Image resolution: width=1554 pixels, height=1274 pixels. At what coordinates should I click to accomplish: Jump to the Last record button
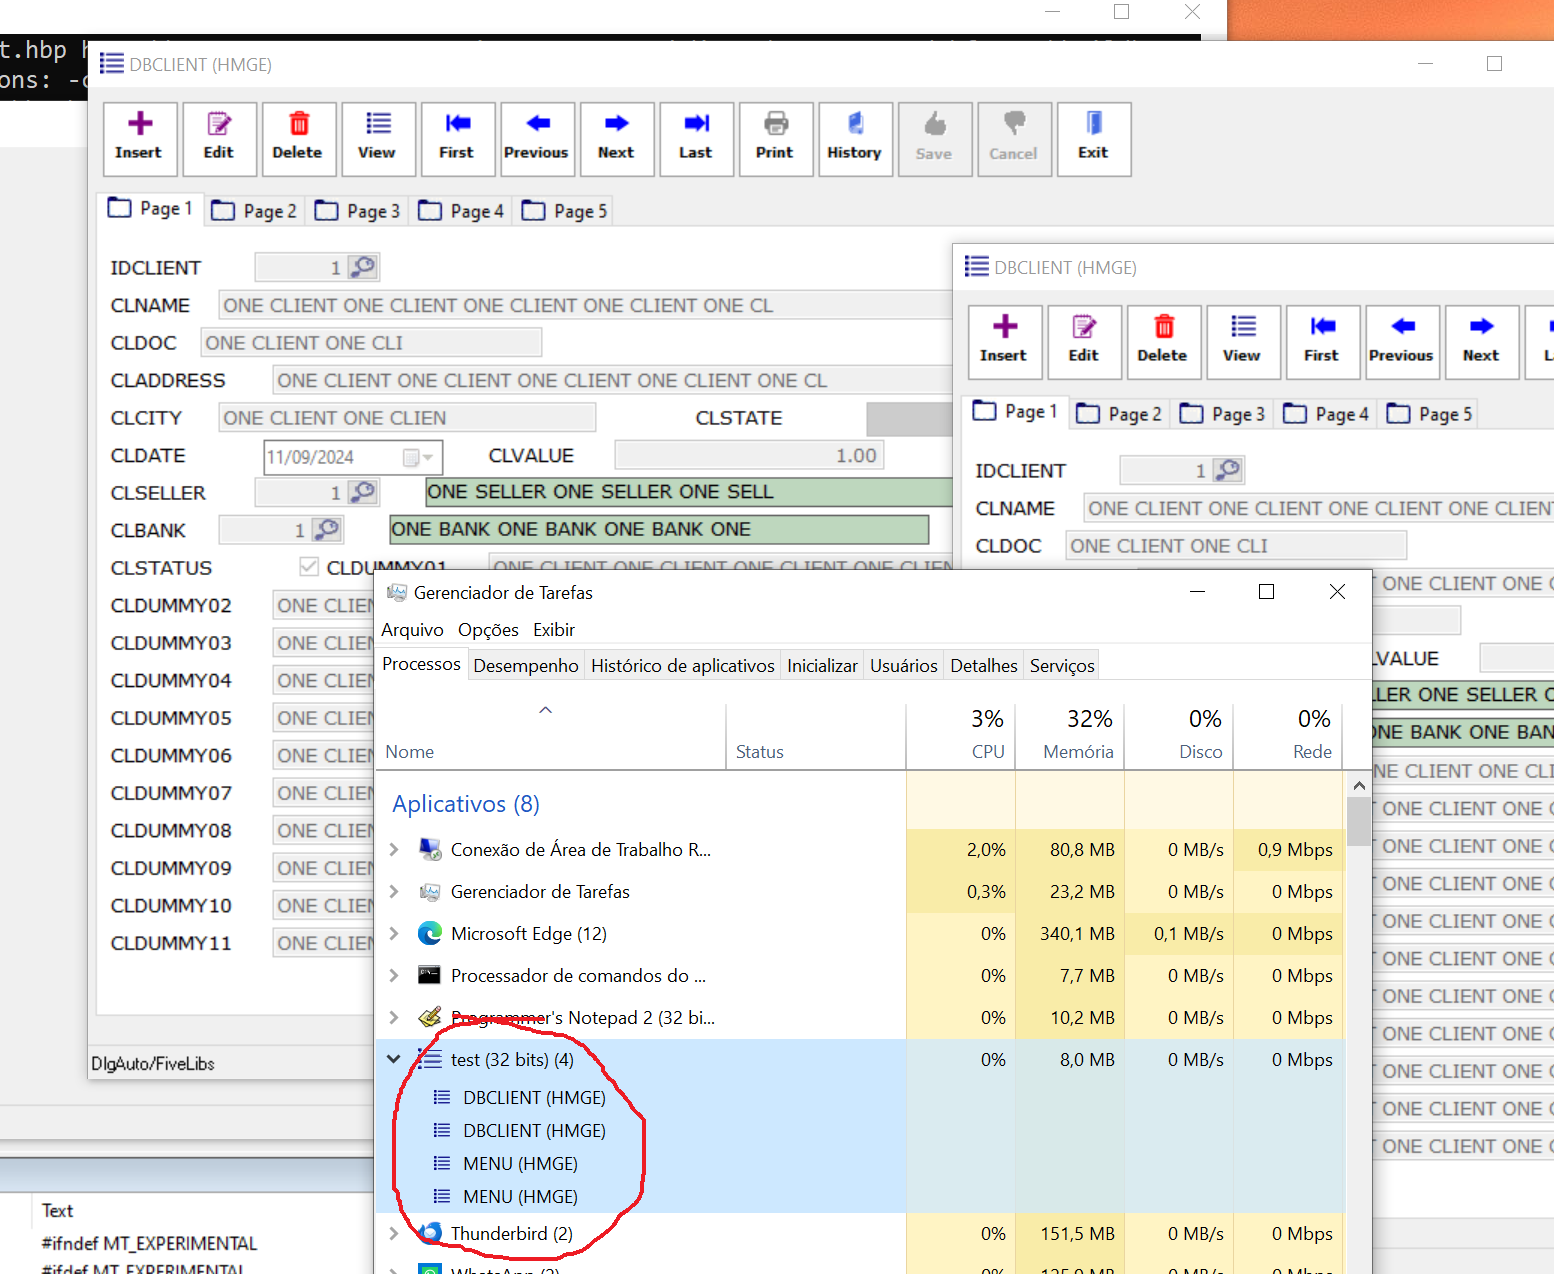click(696, 138)
